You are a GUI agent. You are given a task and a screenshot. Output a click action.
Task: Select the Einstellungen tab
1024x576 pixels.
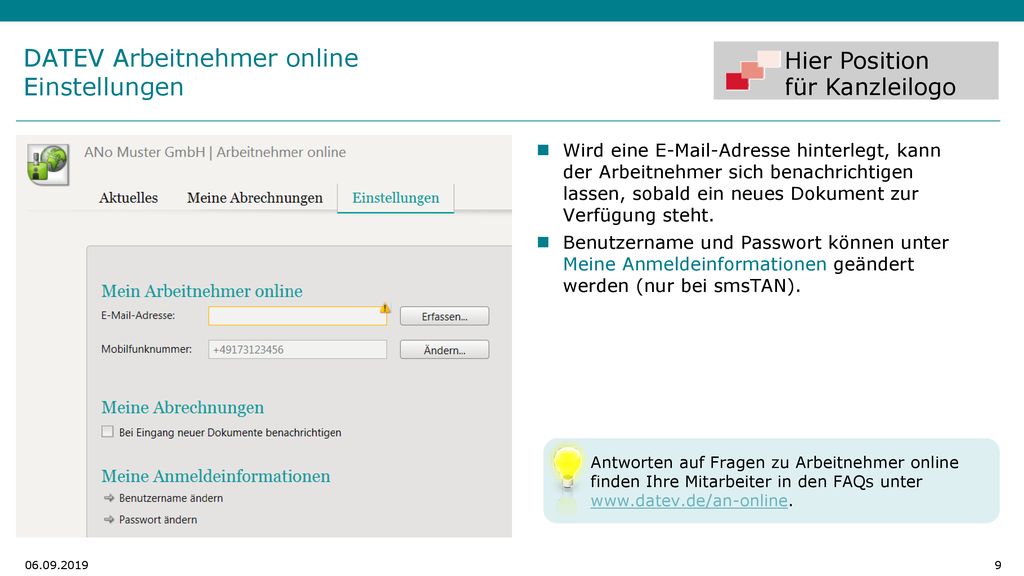tap(396, 198)
